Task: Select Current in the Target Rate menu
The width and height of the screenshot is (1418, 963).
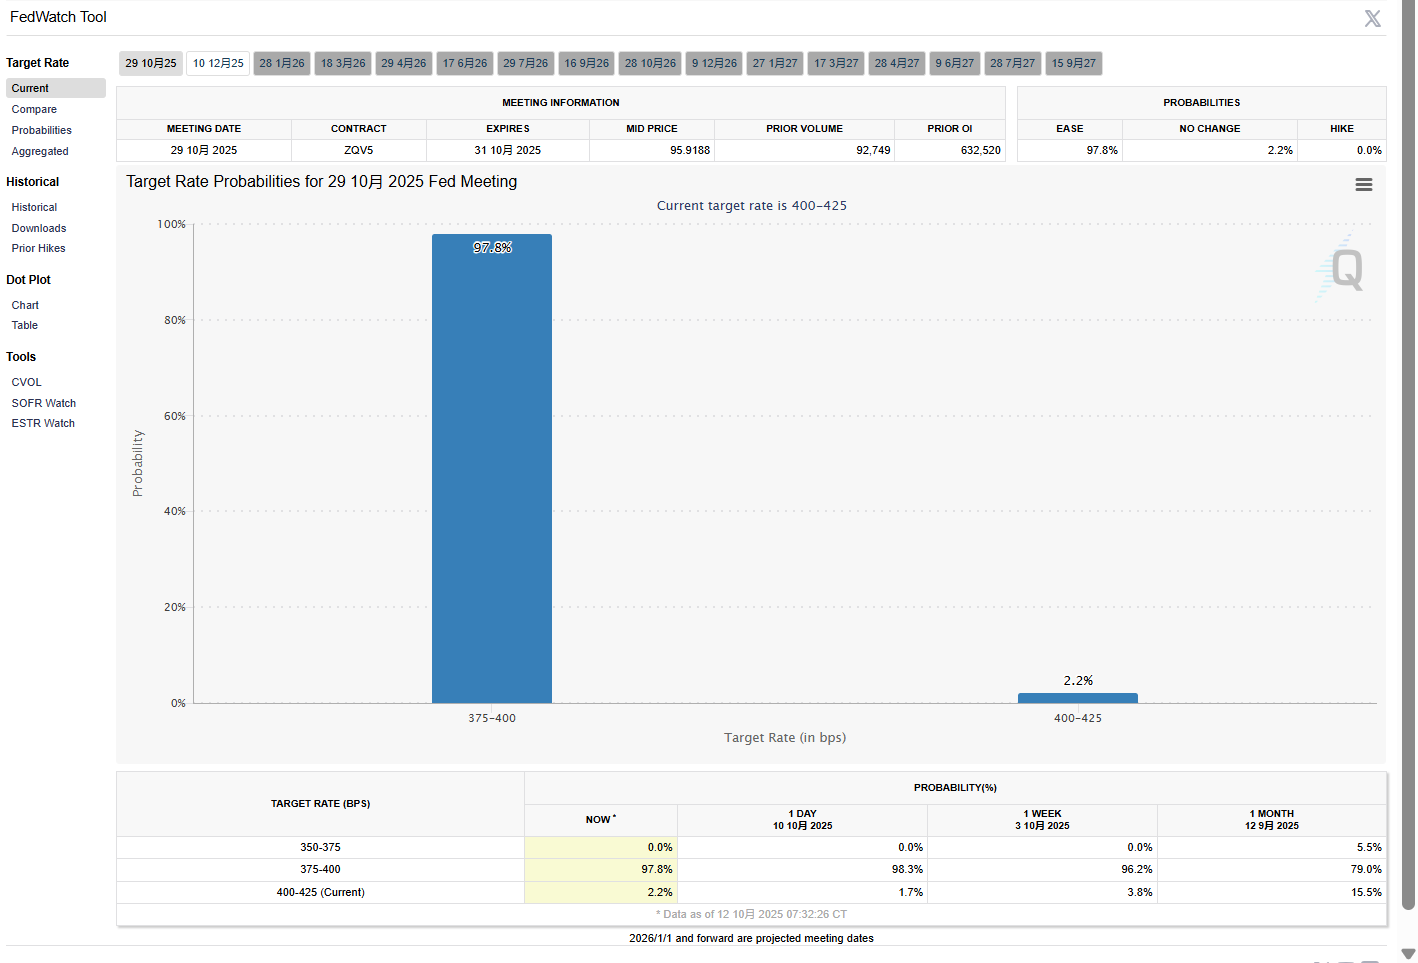Action: click(x=30, y=89)
